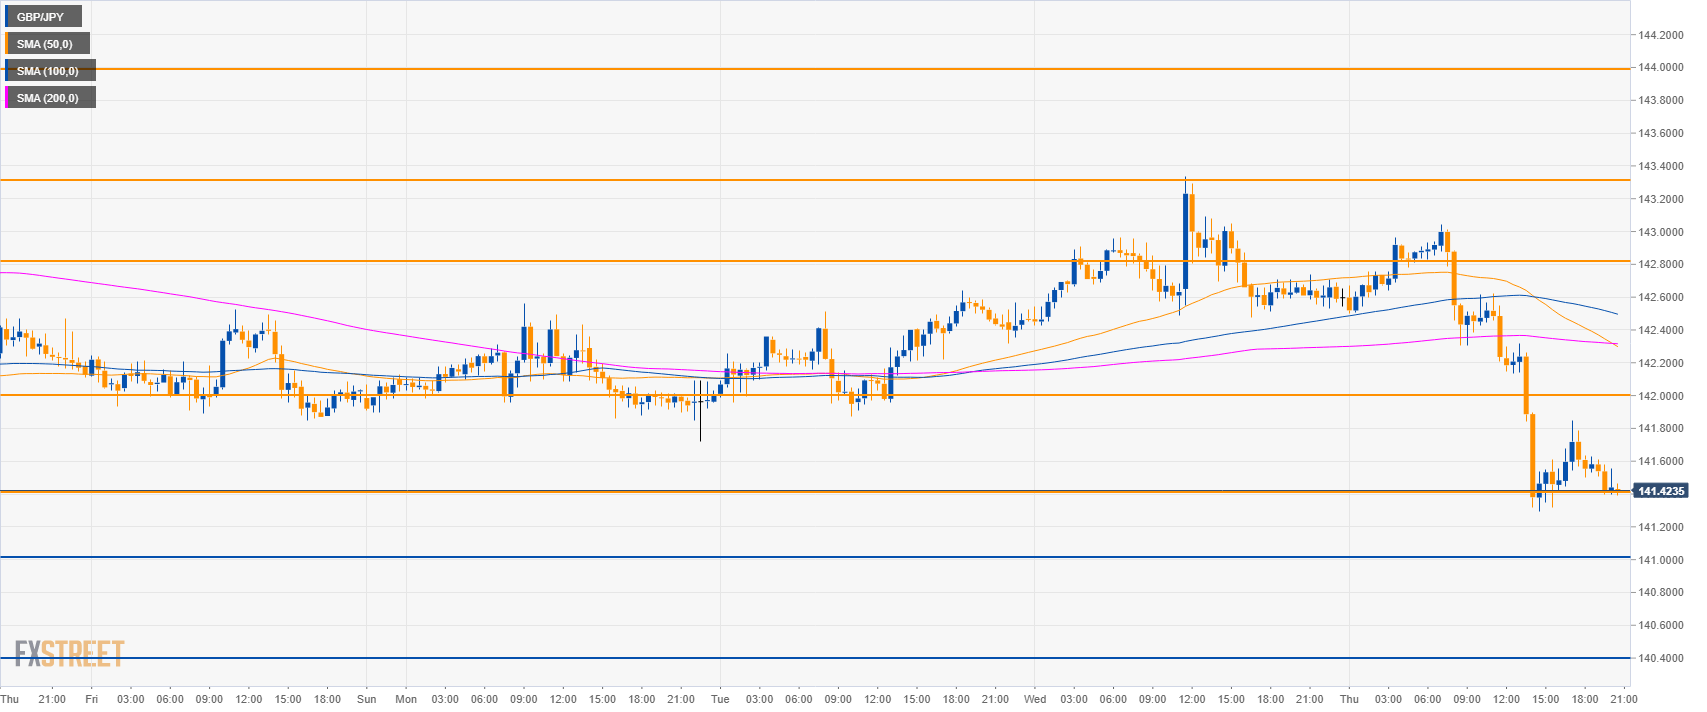The image size is (1707, 712).
Task: Select the 144.0000 price axis label
Action: [x=1660, y=67]
